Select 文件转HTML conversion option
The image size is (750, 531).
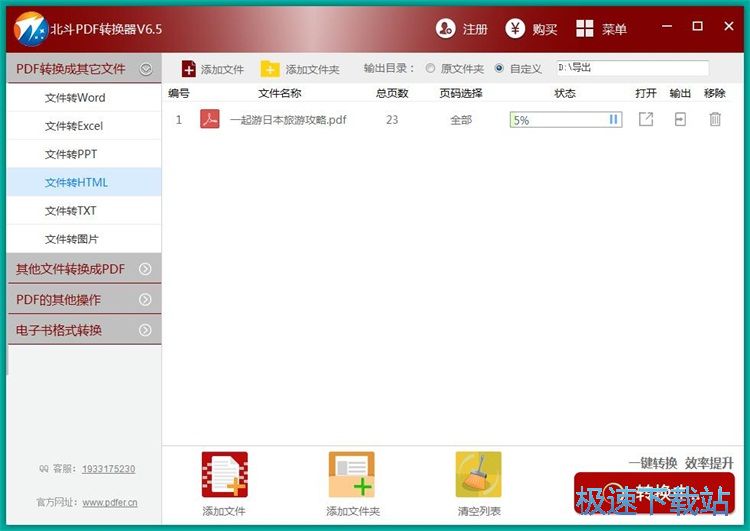(84, 182)
